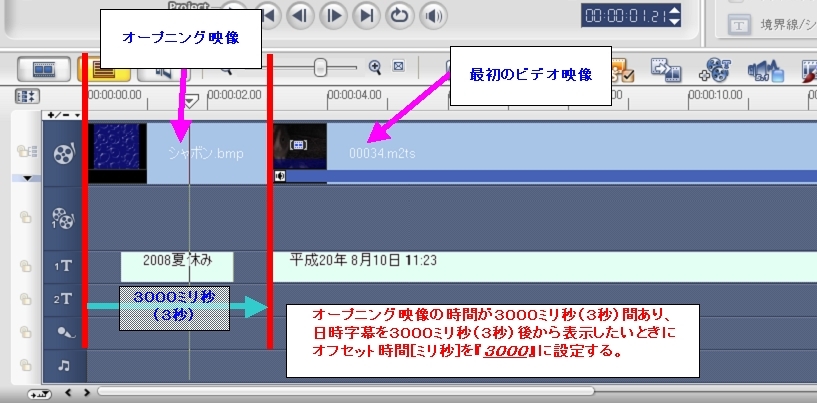
Task: Toggle ripple lock for the Overlay track
Action: click(26, 217)
